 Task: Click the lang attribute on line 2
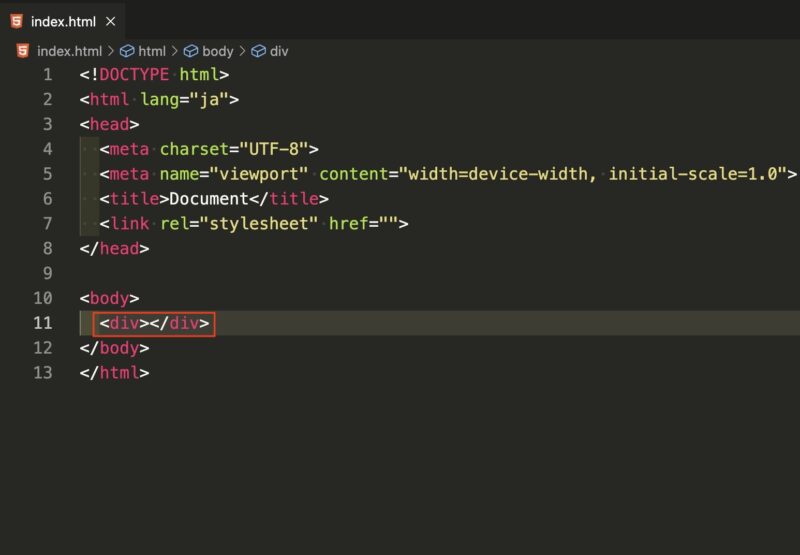click(x=160, y=99)
